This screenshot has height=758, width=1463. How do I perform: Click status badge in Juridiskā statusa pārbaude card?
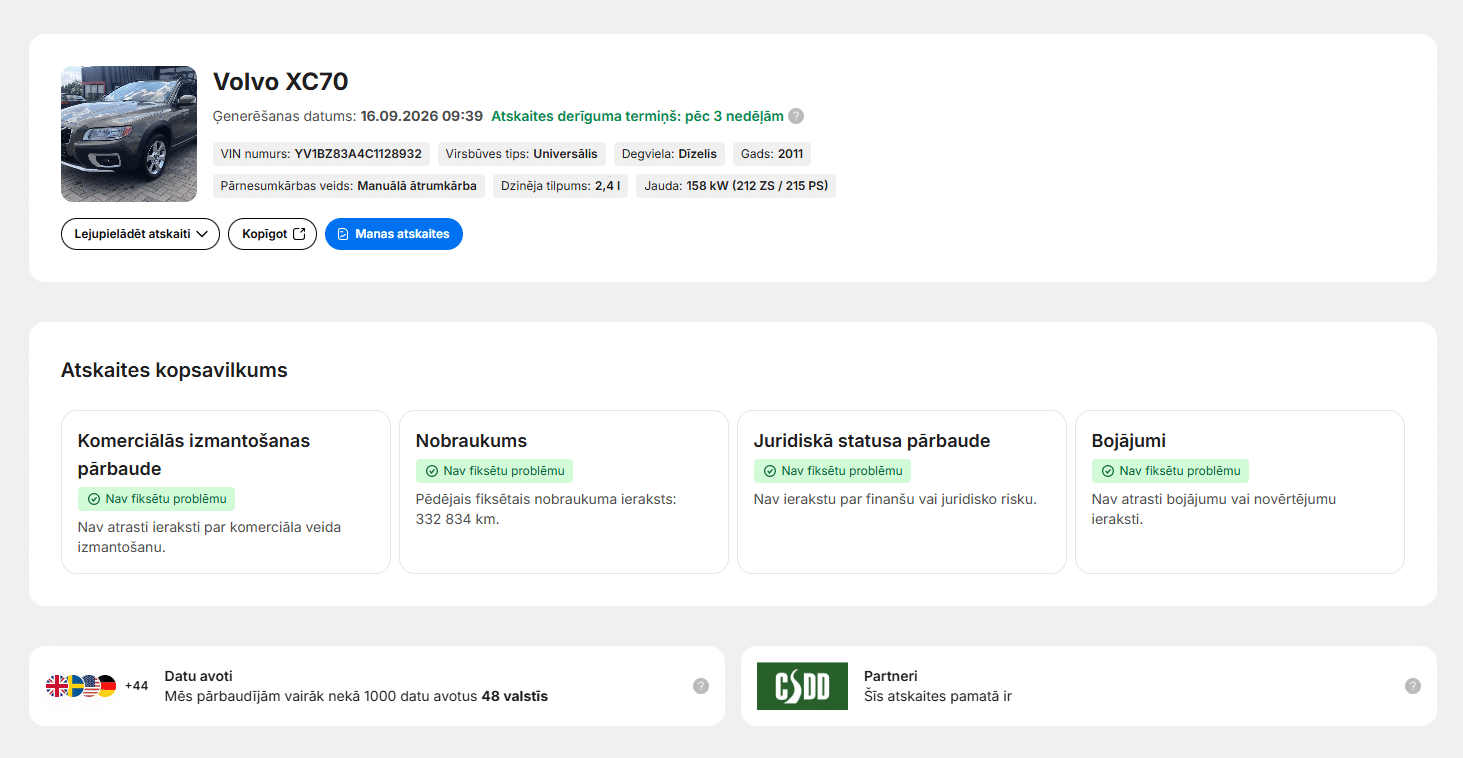coord(832,471)
